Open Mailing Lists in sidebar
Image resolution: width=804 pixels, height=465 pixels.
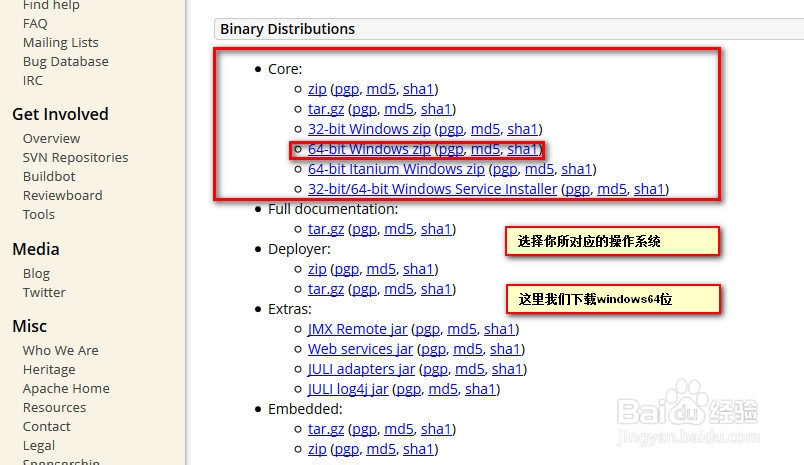click(x=61, y=43)
